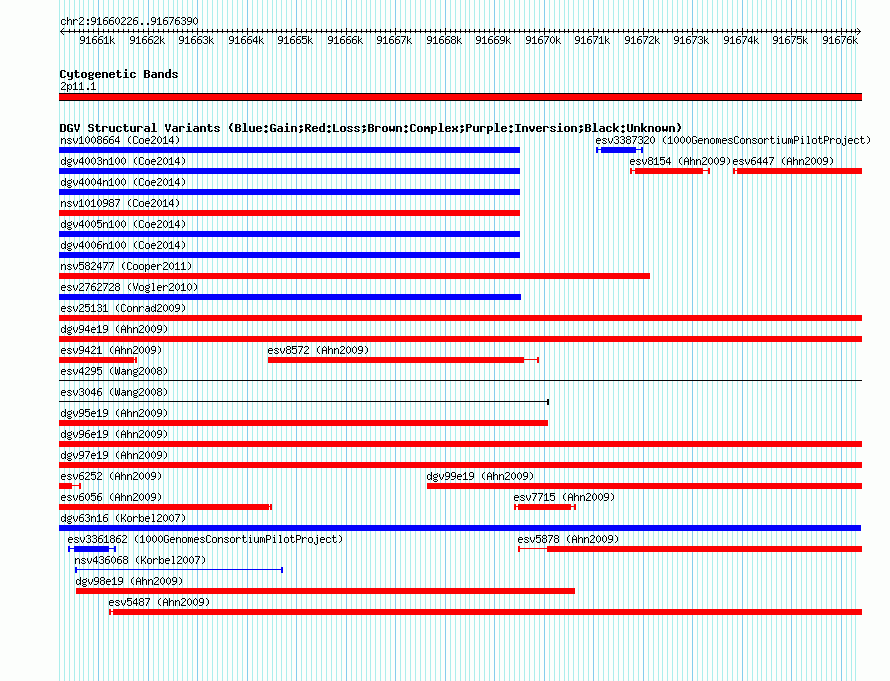
Task: Select the blue esv2762728 gain bar
Action: coord(290,297)
